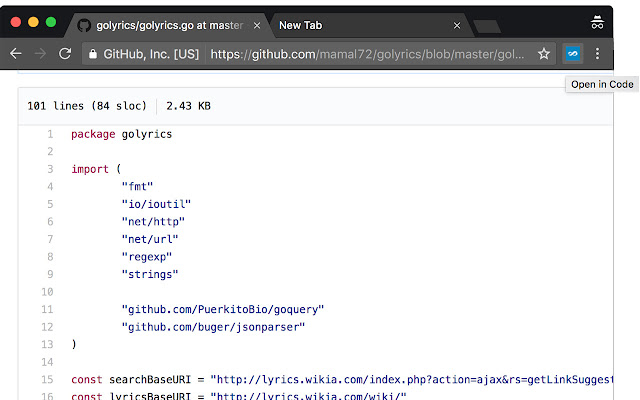Click the red close window button
The width and height of the screenshot is (640, 400).
pyautogui.click(x=16, y=22)
